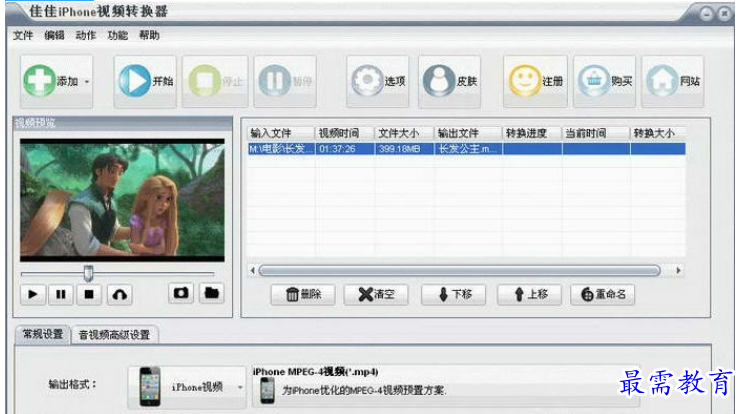Image resolution: width=741 pixels, height=414 pixels.
Task: Play the preview video
Action: [x=33, y=294]
